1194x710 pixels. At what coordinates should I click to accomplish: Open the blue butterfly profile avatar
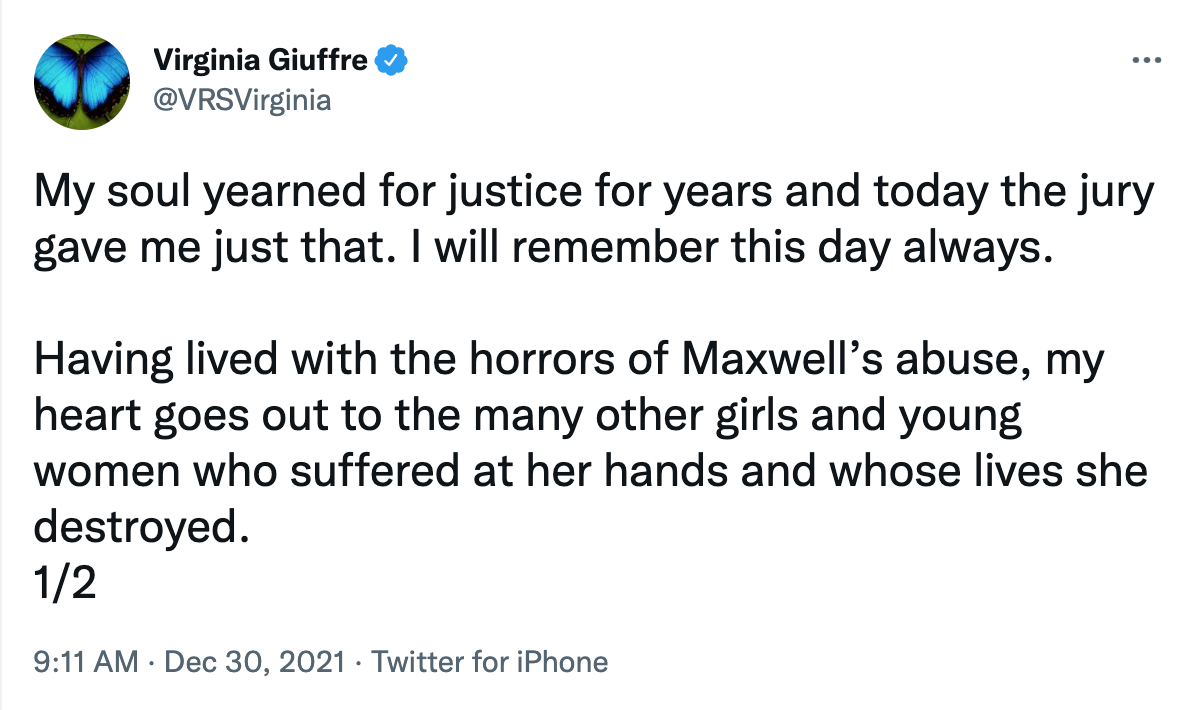(x=82, y=82)
